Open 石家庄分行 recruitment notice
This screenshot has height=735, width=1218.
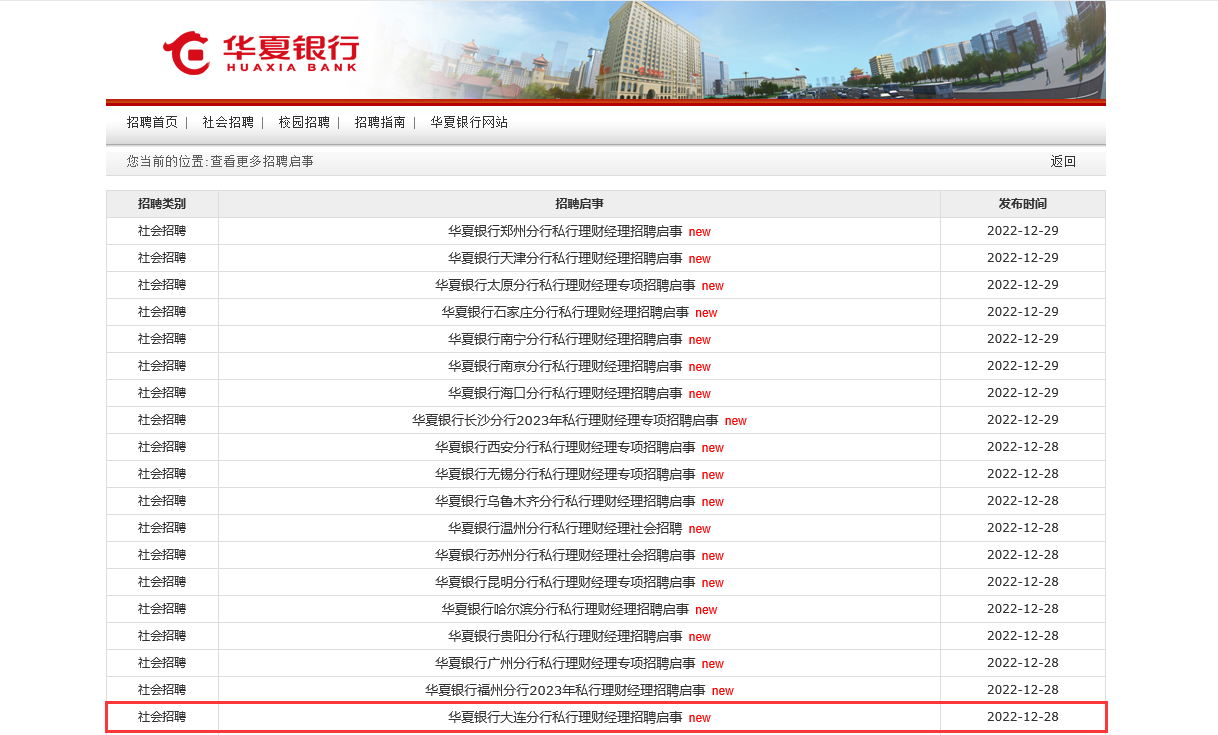(565, 312)
